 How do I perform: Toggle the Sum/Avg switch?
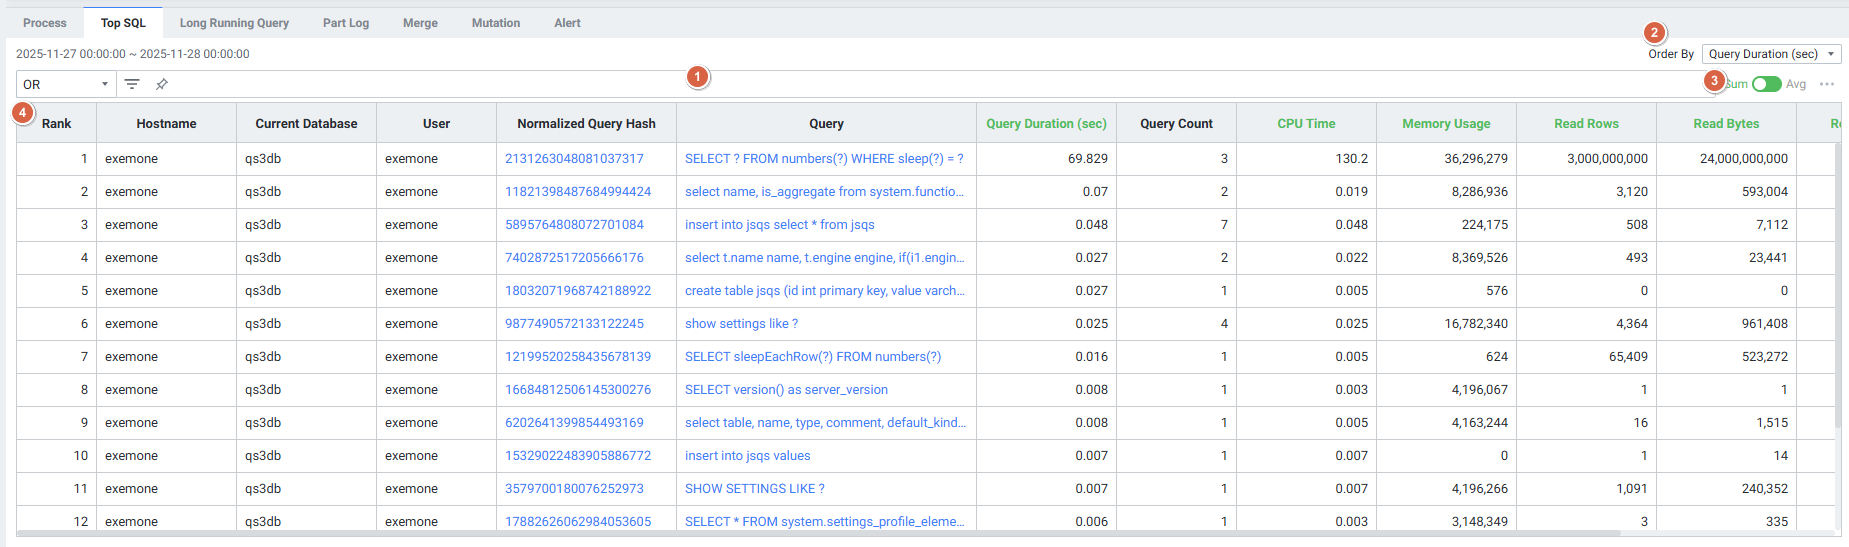[x=1766, y=84]
